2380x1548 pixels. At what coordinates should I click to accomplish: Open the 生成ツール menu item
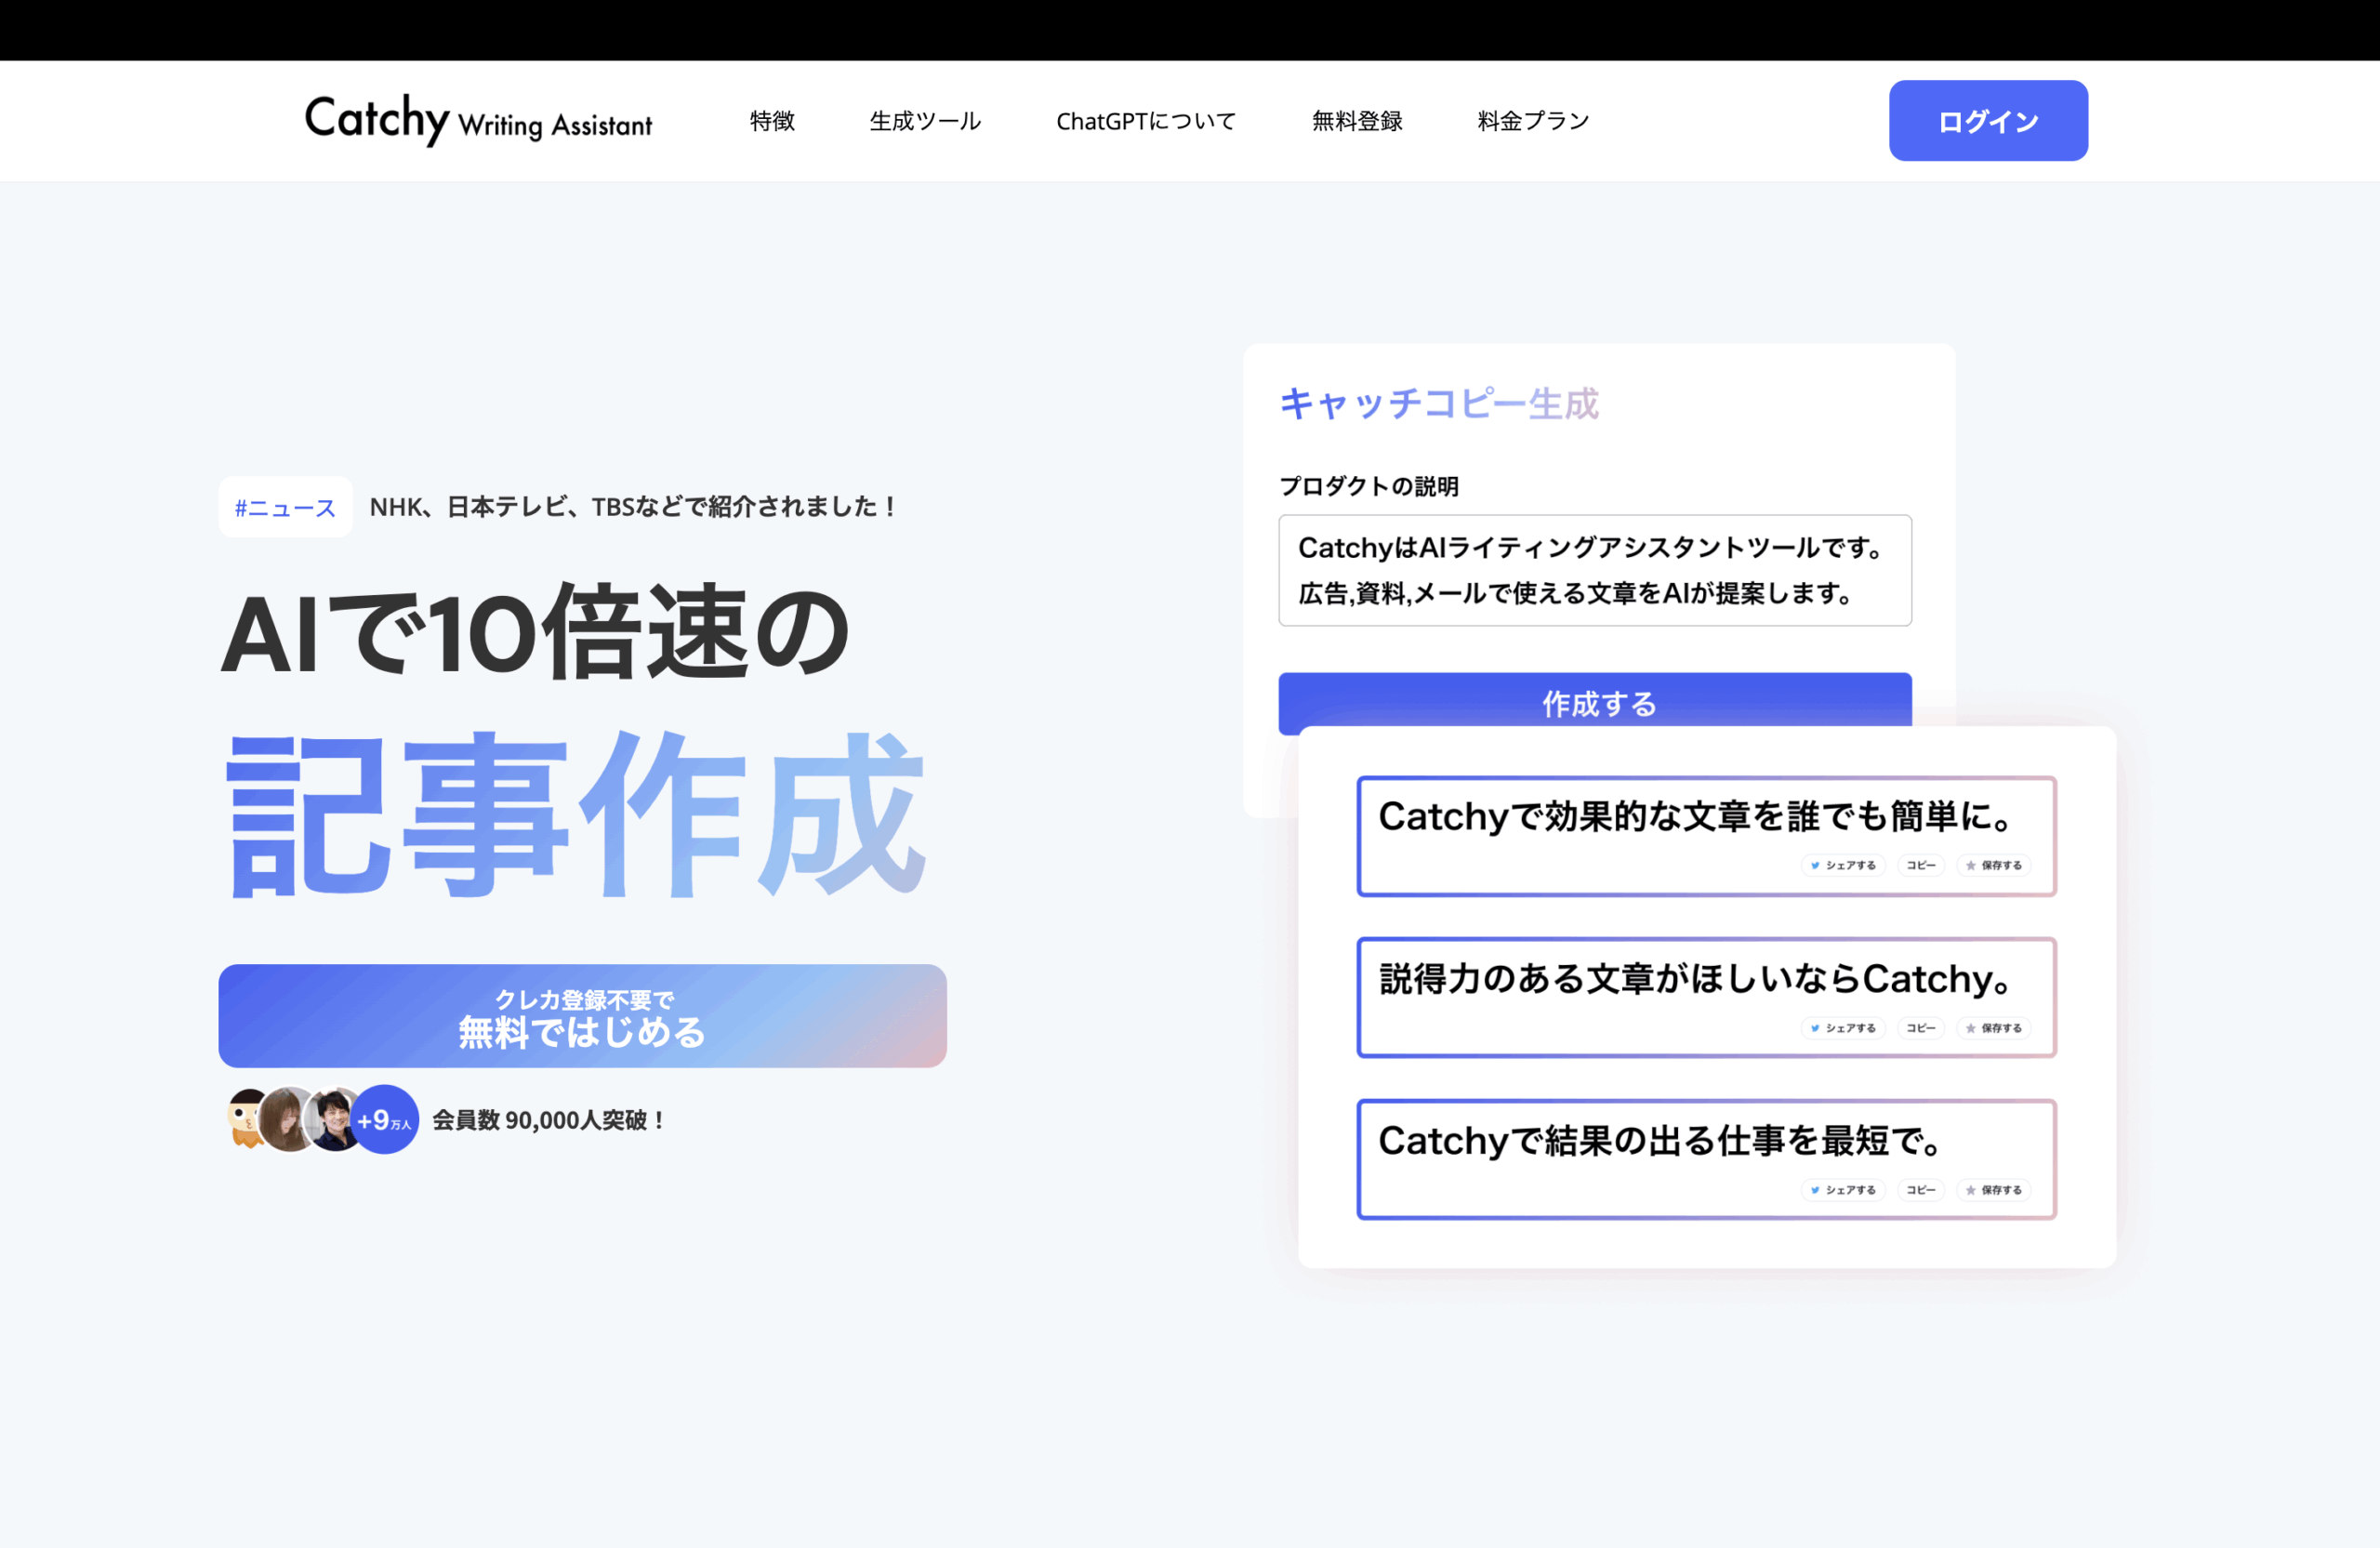pyautogui.click(x=925, y=120)
